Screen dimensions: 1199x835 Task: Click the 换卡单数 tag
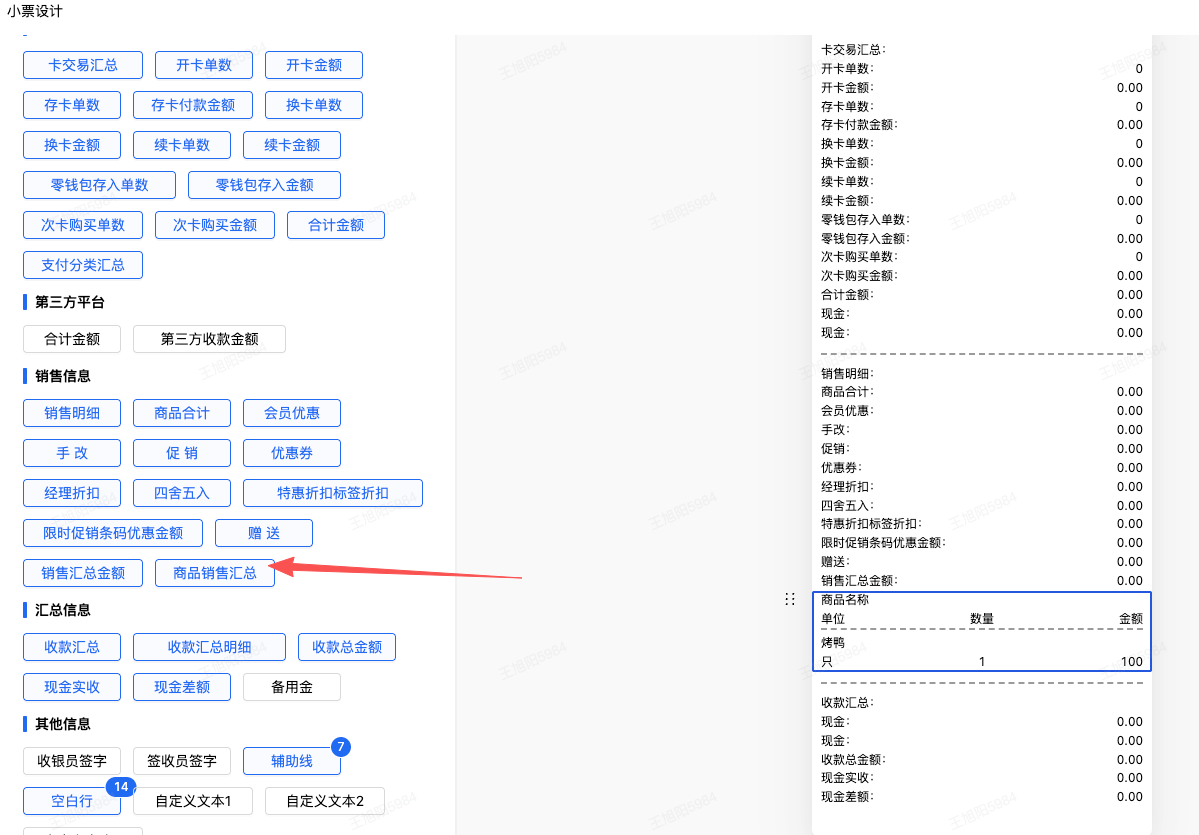coord(314,105)
